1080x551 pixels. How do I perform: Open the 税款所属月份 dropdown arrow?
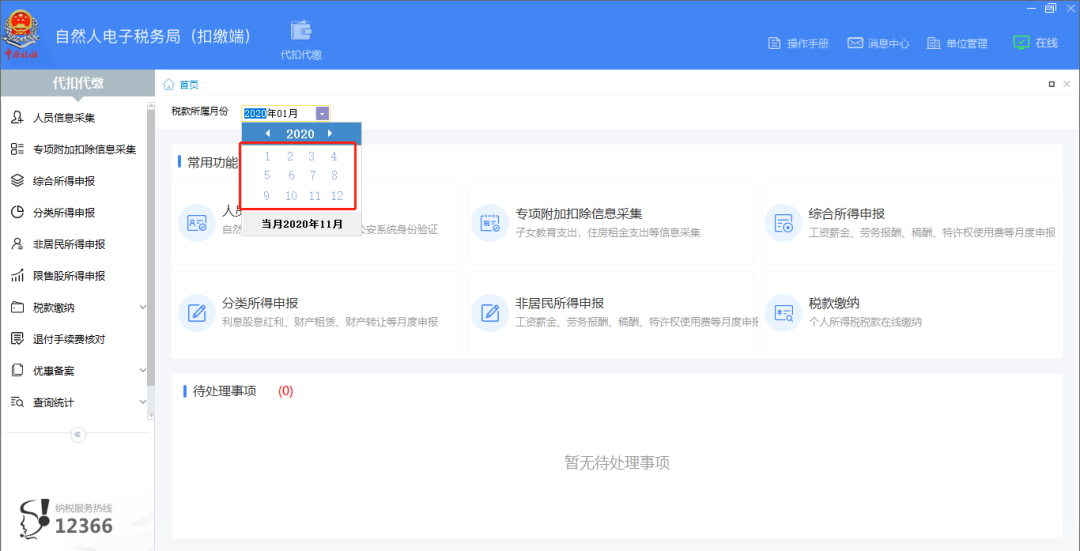tap(322, 114)
